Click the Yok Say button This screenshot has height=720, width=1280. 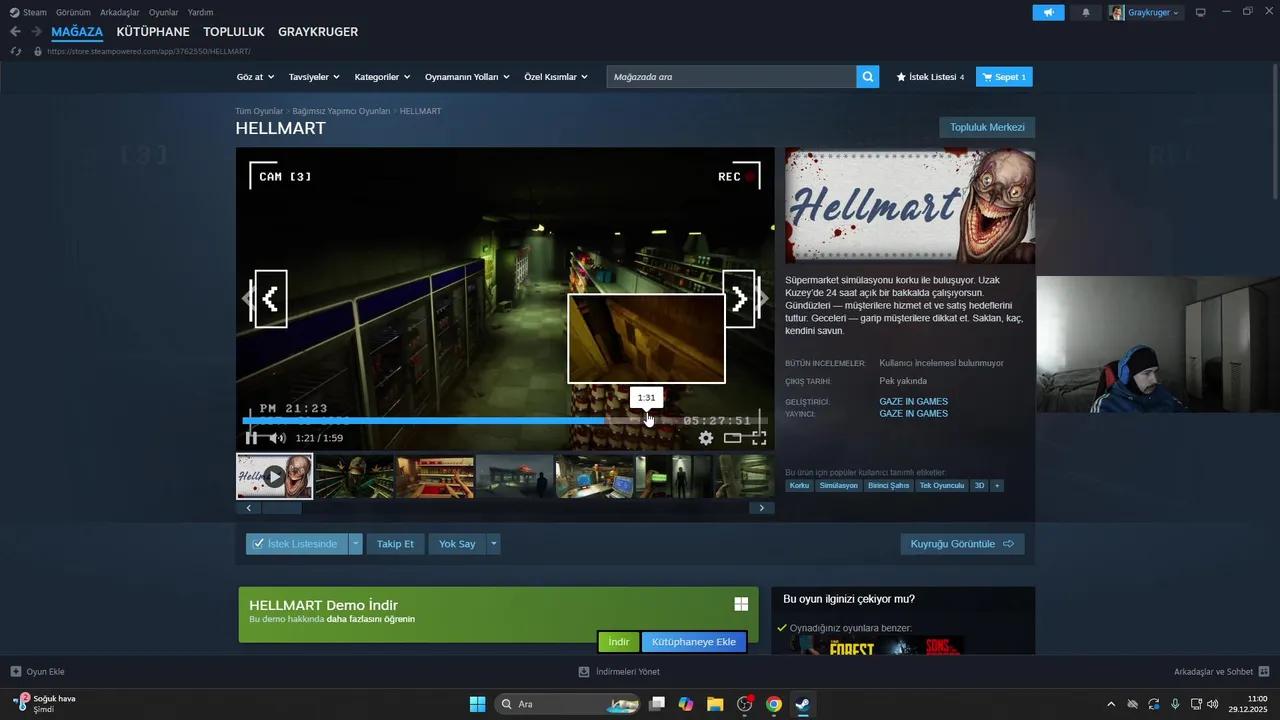click(x=457, y=544)
